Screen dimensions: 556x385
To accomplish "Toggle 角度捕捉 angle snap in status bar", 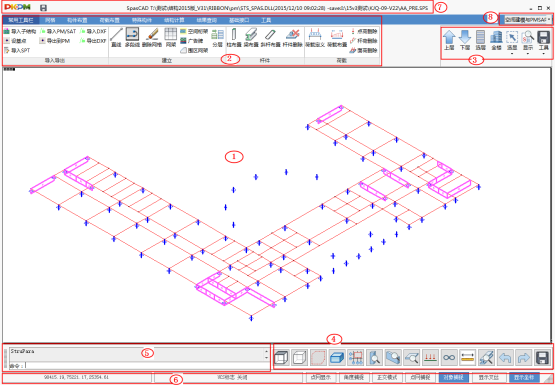I will 354,378.
